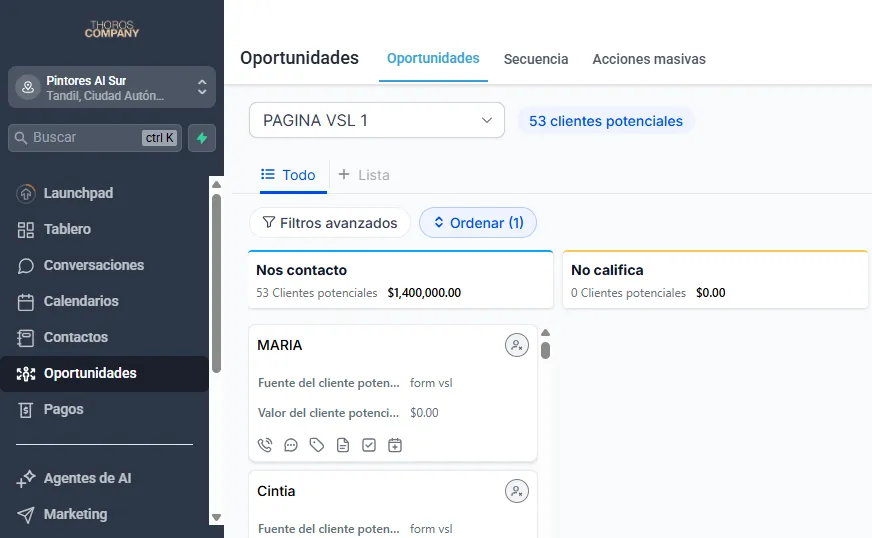The width and height of the screenshot is (872, 538).
Task: Click the 53 clientes potenciales badge
Action: tap(606, 121)
